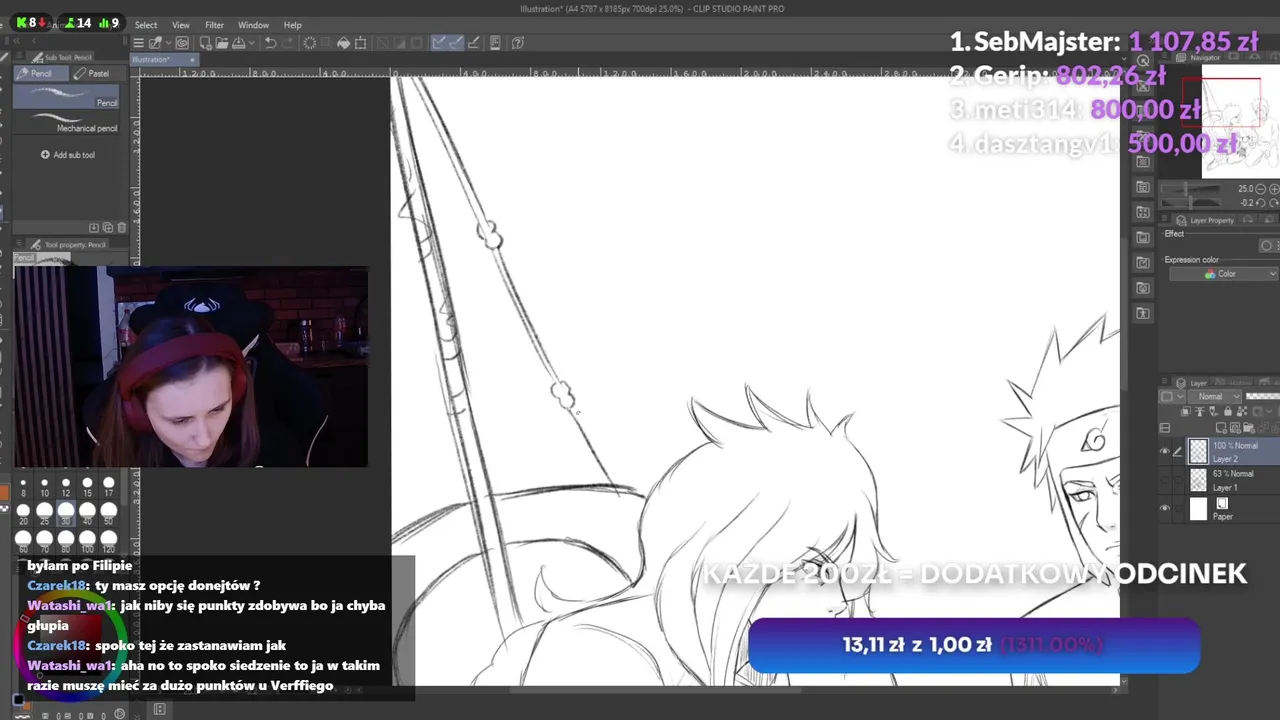
Task: Expand arrow next to CLIP STUDIO icon
Action: (x=169, y=42)
